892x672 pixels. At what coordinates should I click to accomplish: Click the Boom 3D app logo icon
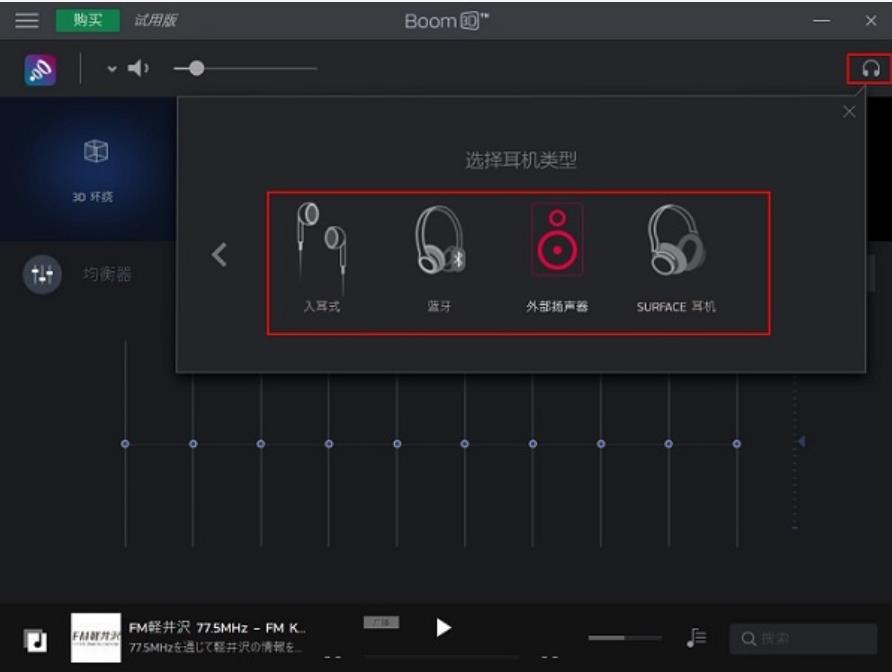[40, 69]
